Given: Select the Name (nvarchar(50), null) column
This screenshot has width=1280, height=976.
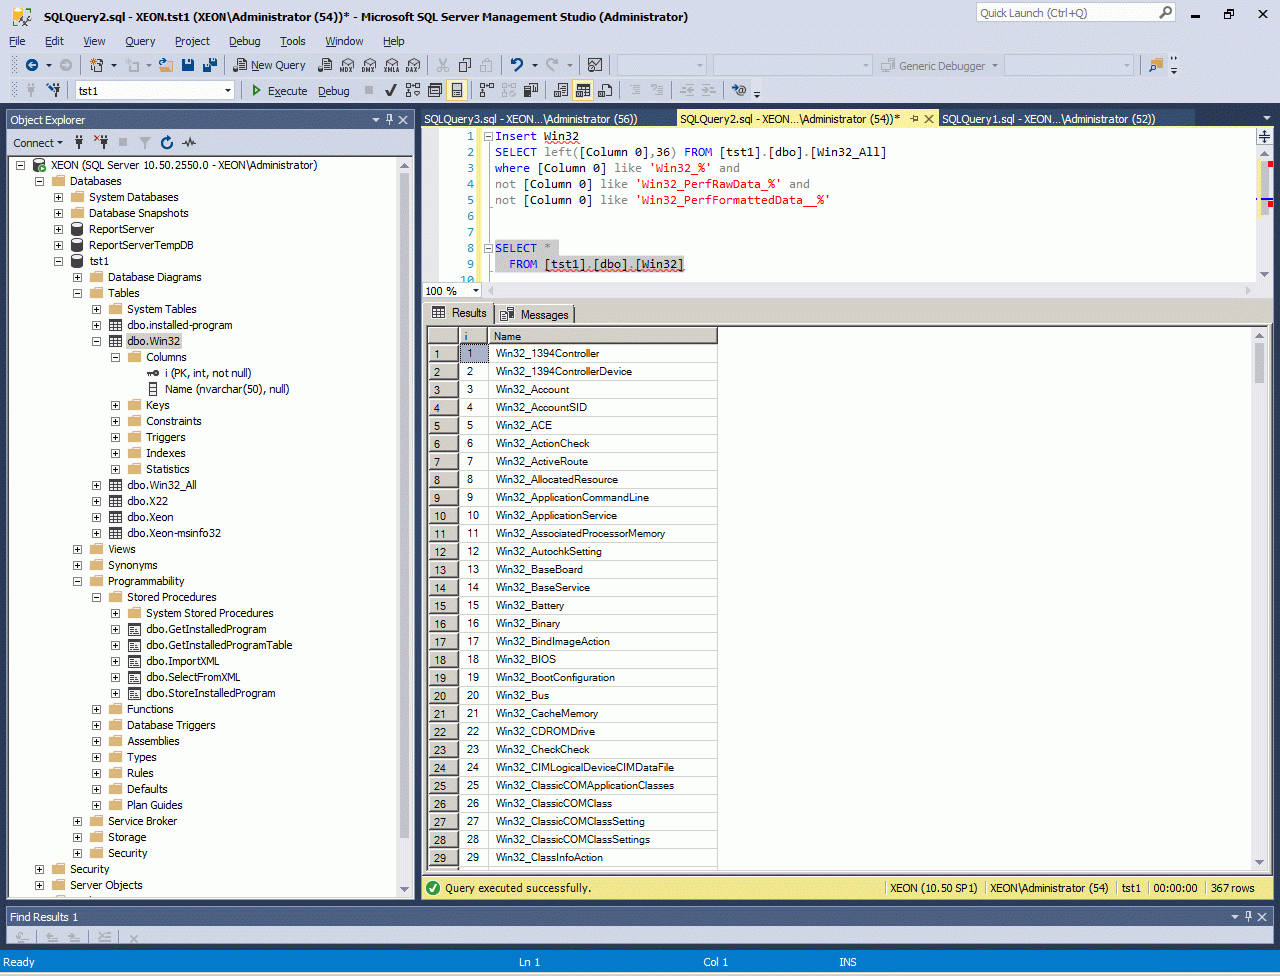Looking at the screenshot, I should coord(227,389).
